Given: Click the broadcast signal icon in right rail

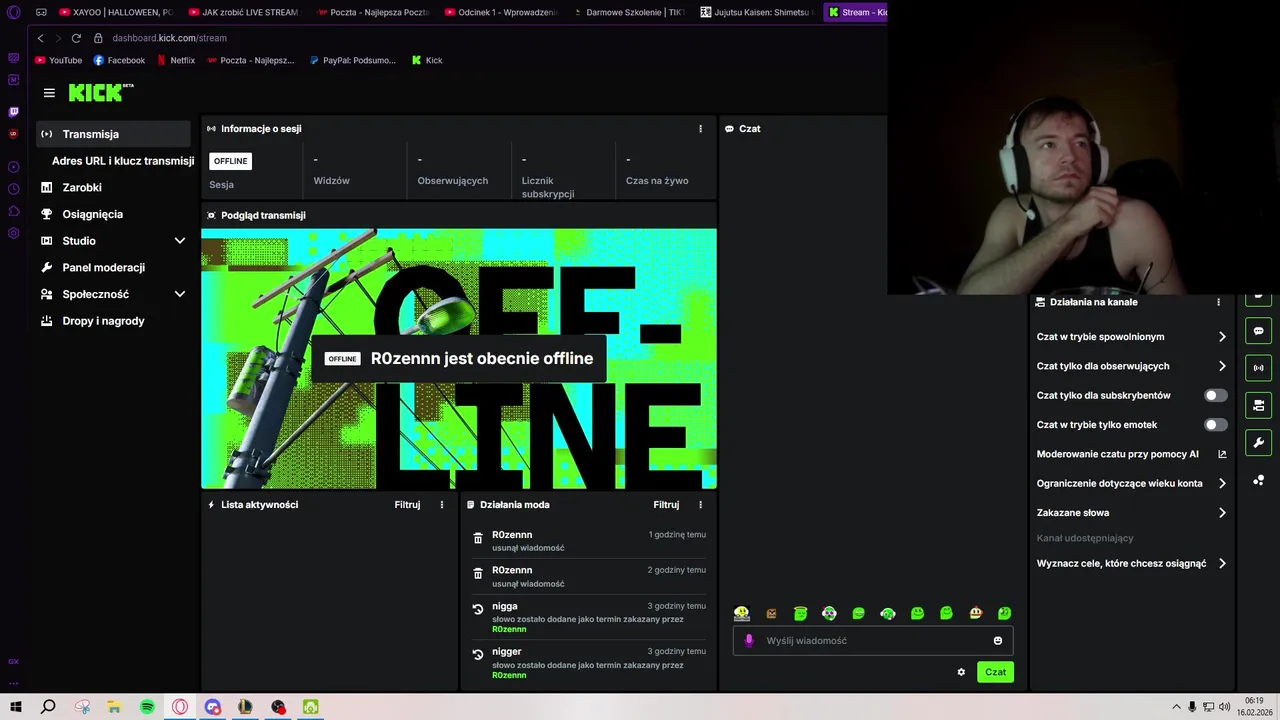Looking at the screenshot, I should (x=1259, y=368).
